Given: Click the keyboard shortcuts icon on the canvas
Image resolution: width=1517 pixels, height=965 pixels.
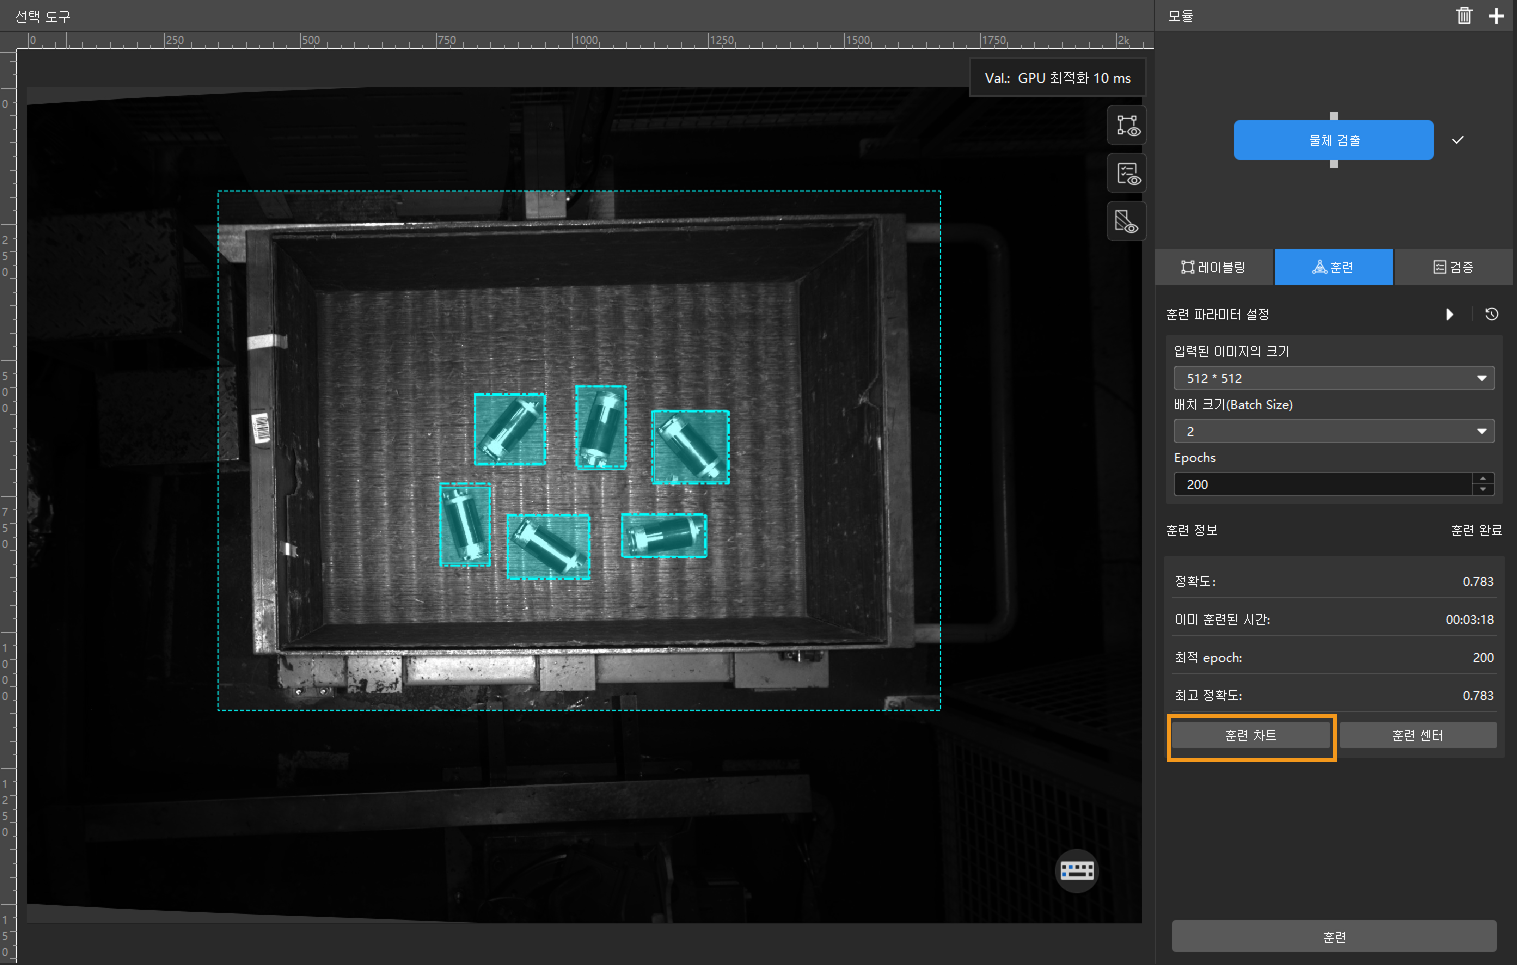Looking at the screenshot, I should point(1077,870).
